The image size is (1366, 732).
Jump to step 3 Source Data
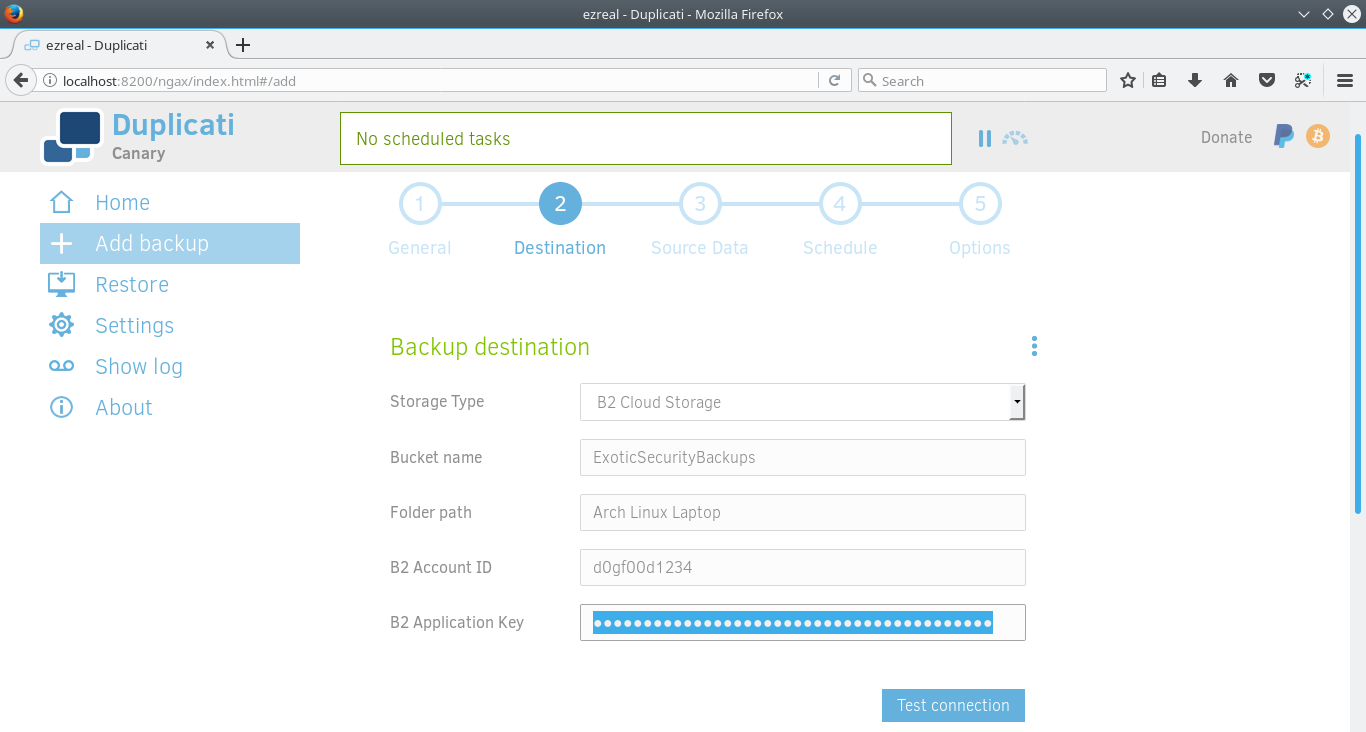click(x=700, y=204)
